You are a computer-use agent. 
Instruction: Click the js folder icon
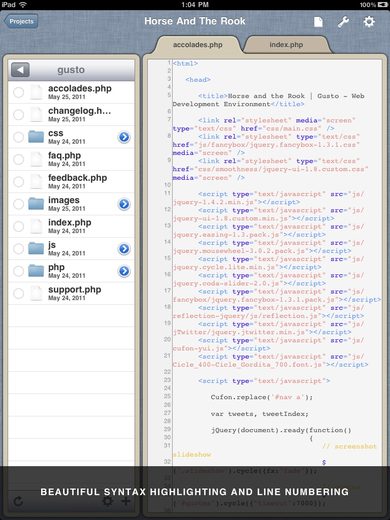(x=36, y=249)
